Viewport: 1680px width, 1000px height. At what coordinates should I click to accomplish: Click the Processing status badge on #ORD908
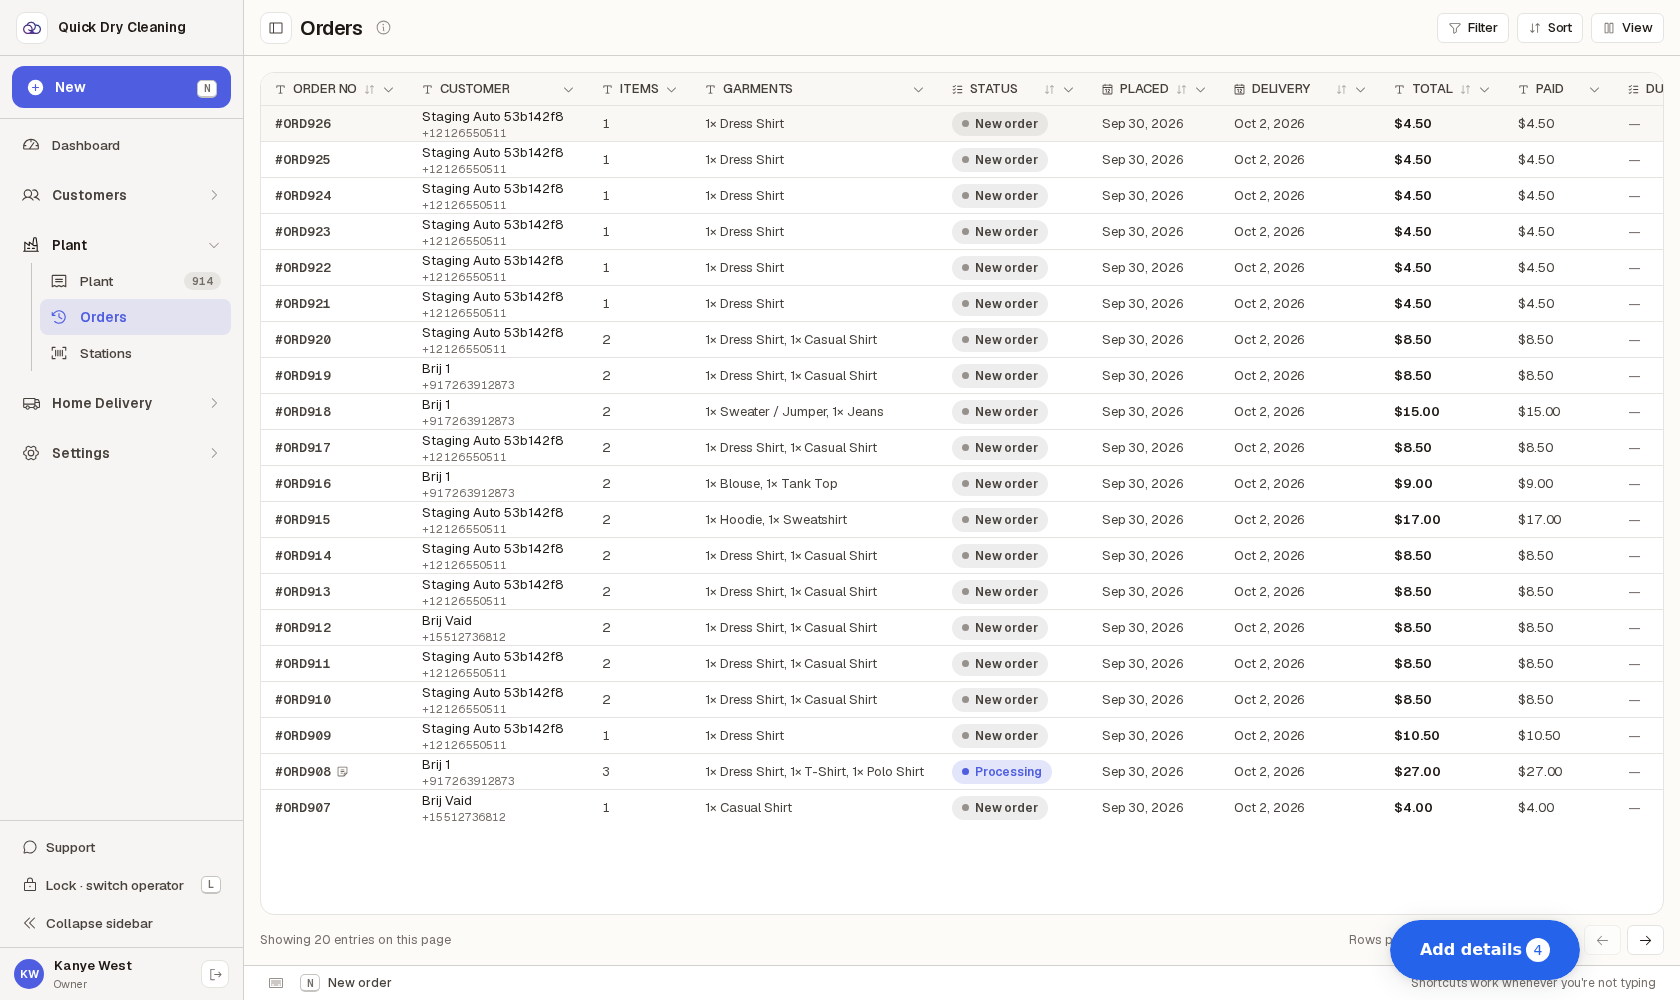point(1001,772)
